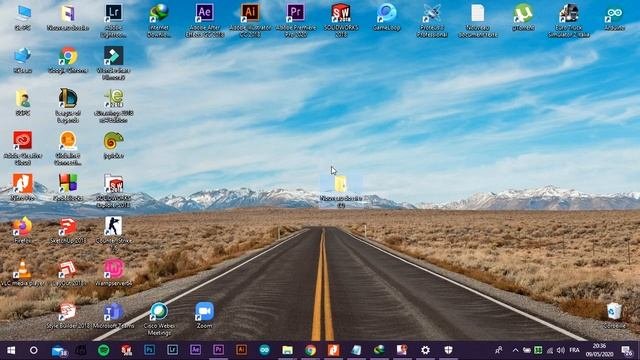Select Google Chrome desktop shortcut
The image size is (640, 360).
[x=68, y=60]
